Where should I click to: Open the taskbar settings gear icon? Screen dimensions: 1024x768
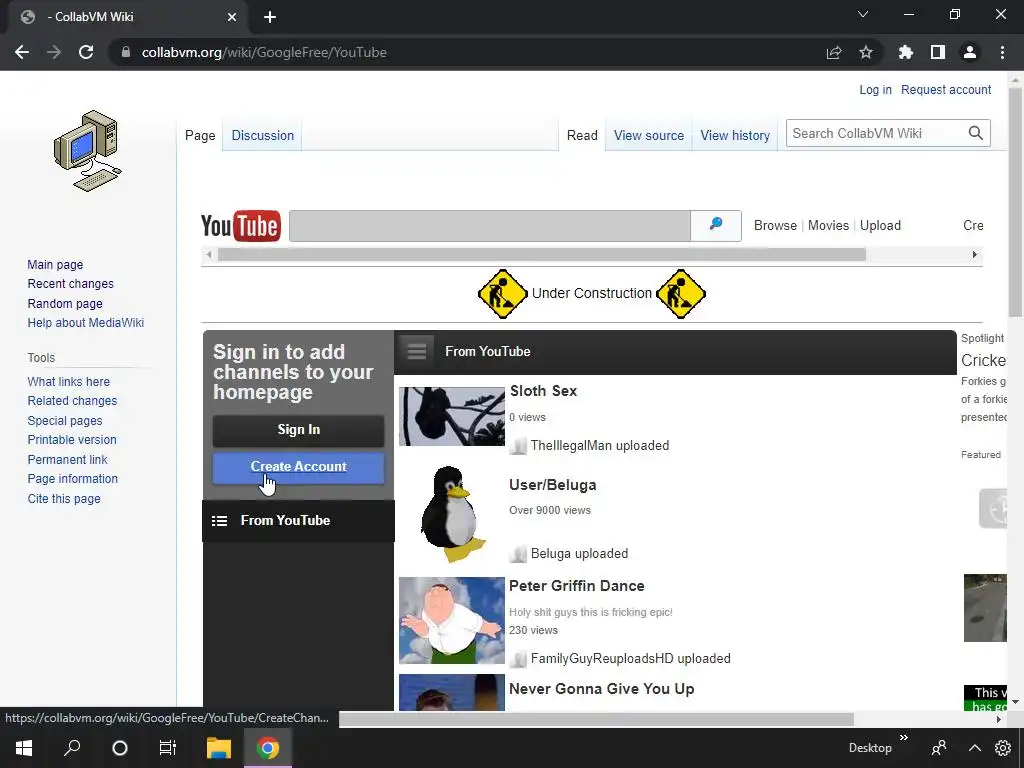coord(1003,748)
